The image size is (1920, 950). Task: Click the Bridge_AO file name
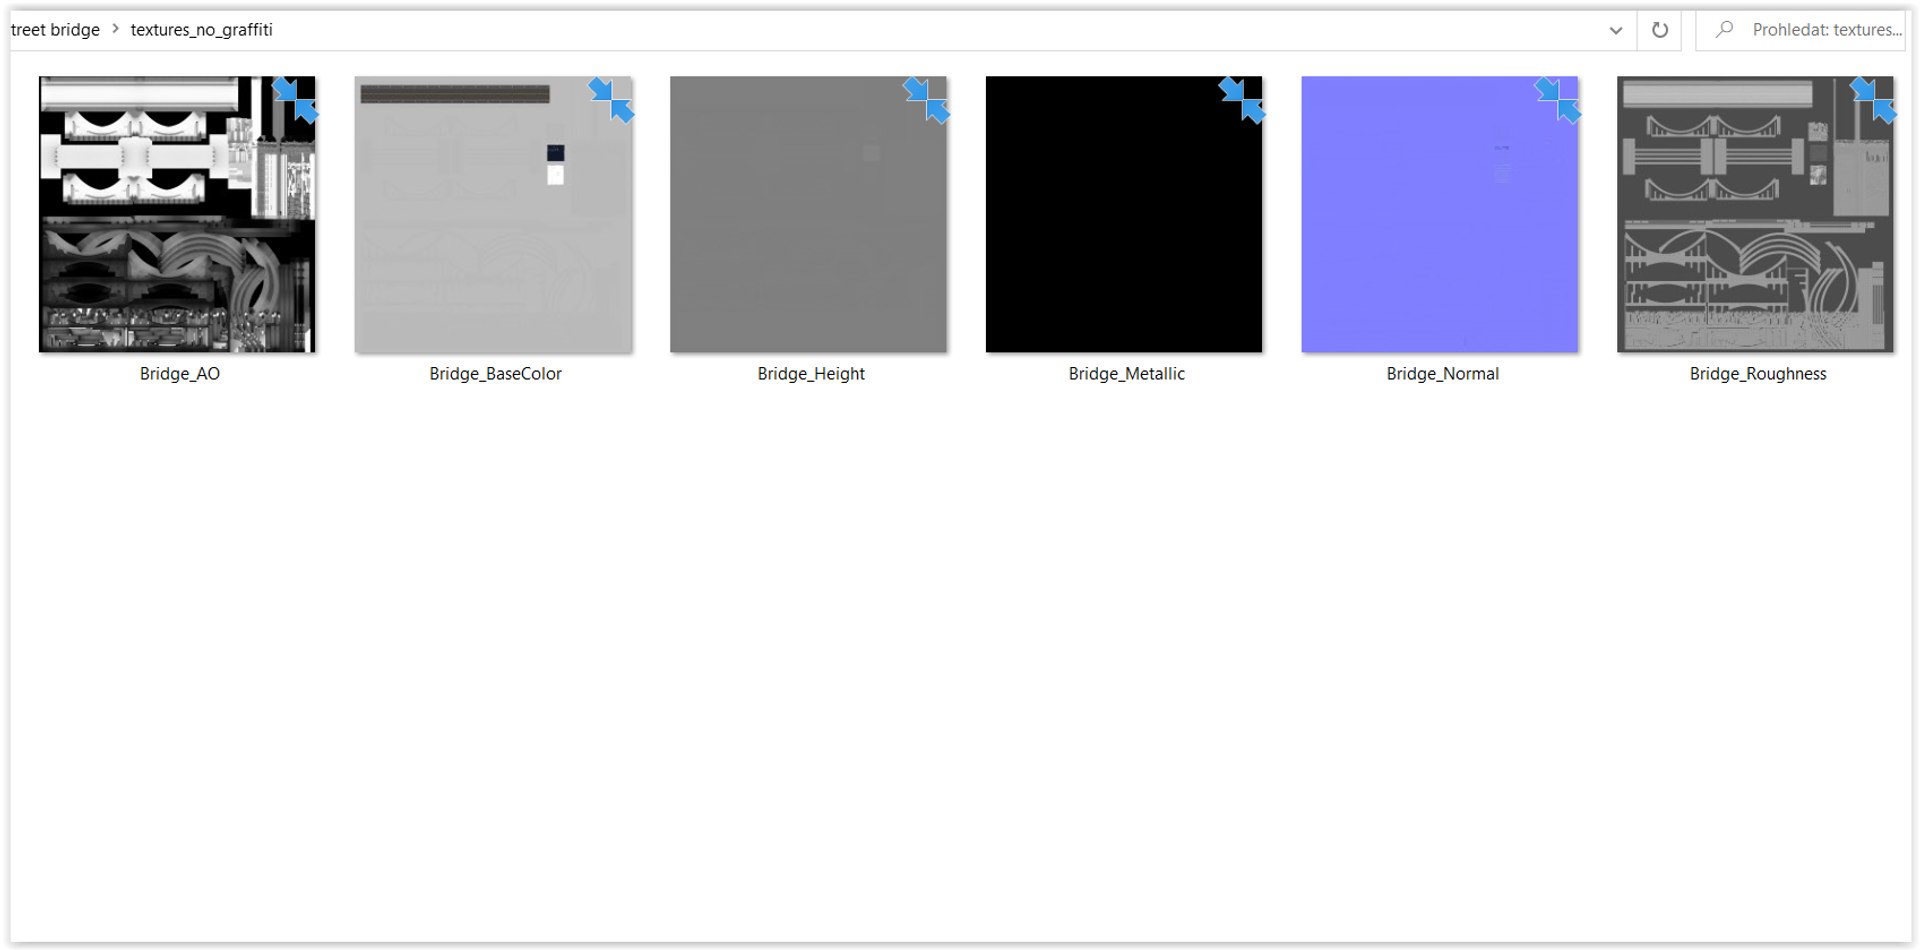click(180, 374)
